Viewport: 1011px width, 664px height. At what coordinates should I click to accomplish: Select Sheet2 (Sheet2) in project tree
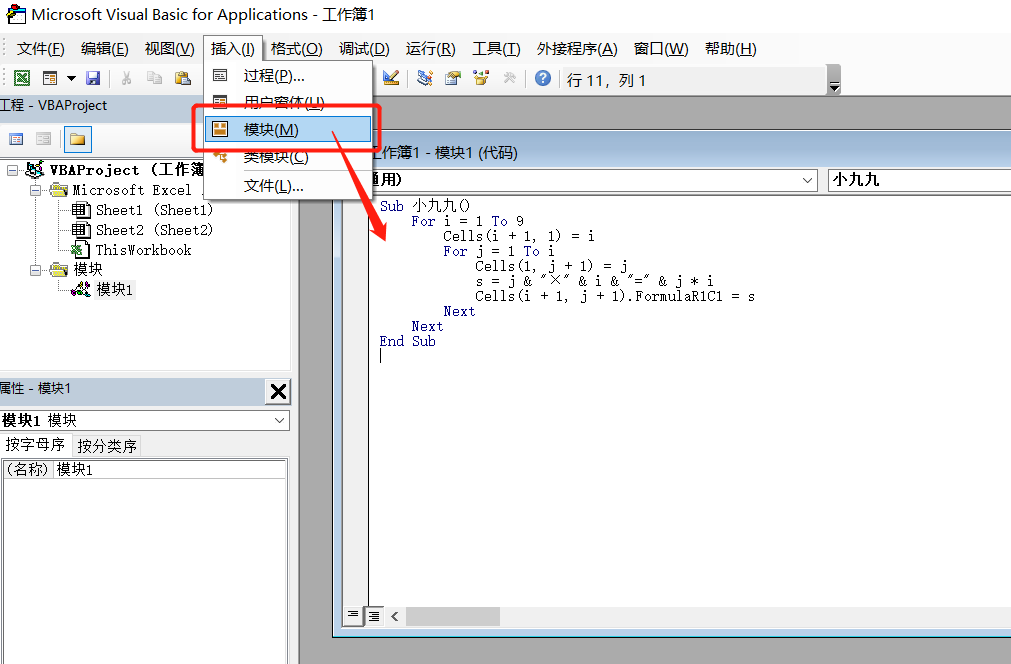(154, 230)
